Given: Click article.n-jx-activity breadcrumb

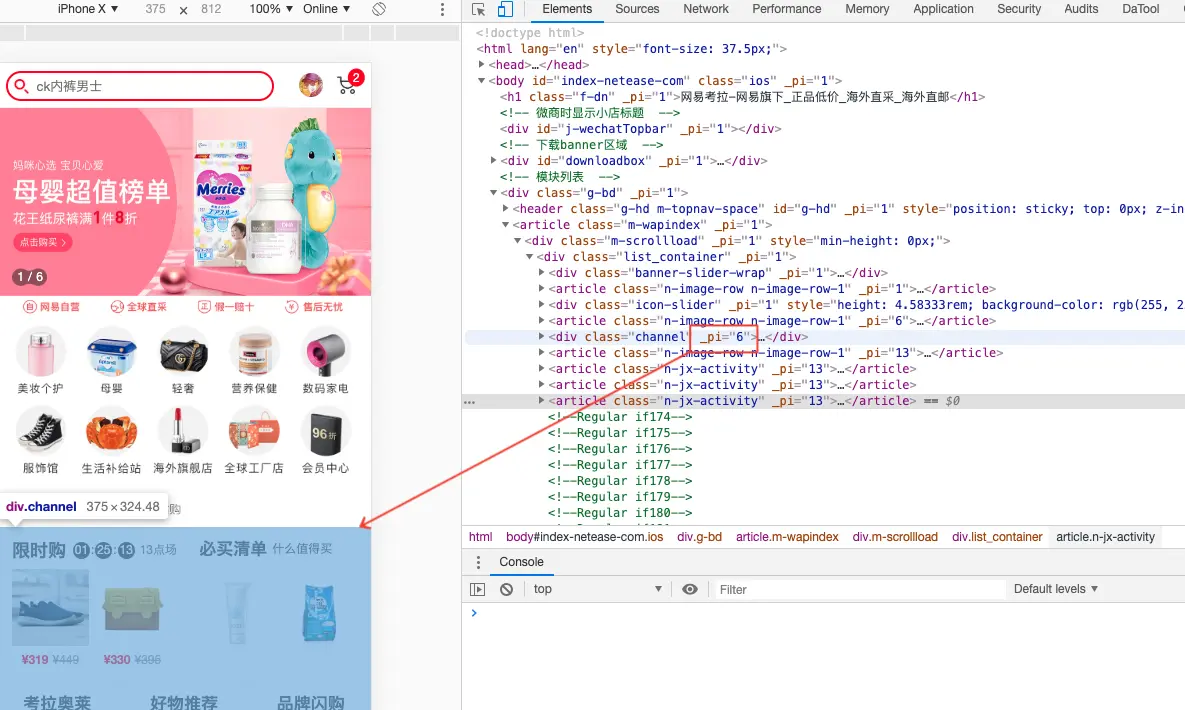Looking at the screenshot, I should pyautogui.click(x=1105, y=537).
